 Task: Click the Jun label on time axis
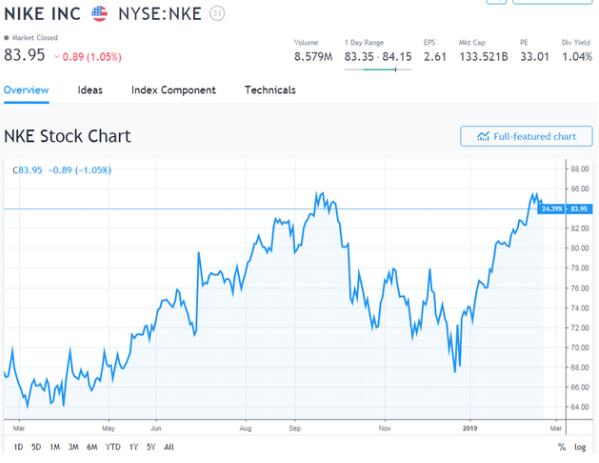pos(156,428)
